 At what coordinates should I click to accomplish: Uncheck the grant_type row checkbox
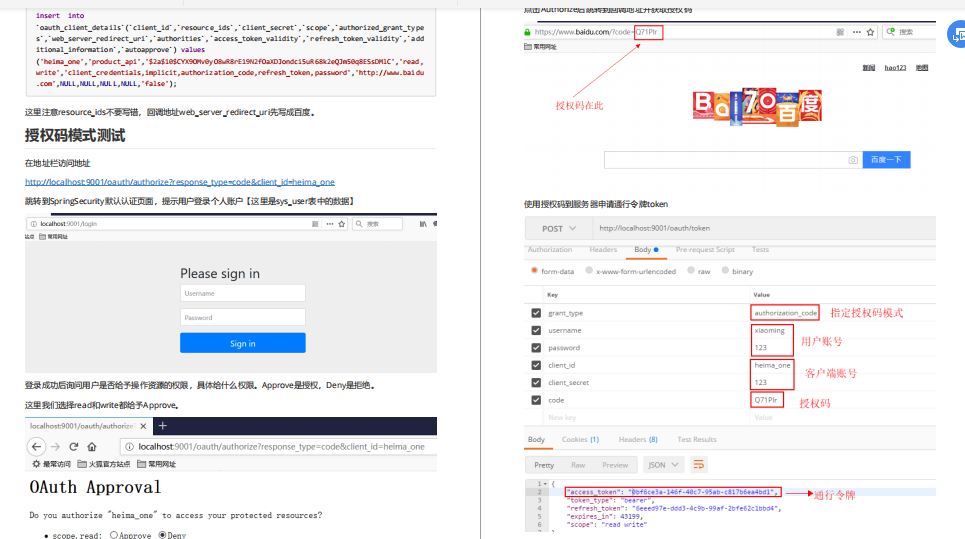pyautogui.click(x=536, y=313)
